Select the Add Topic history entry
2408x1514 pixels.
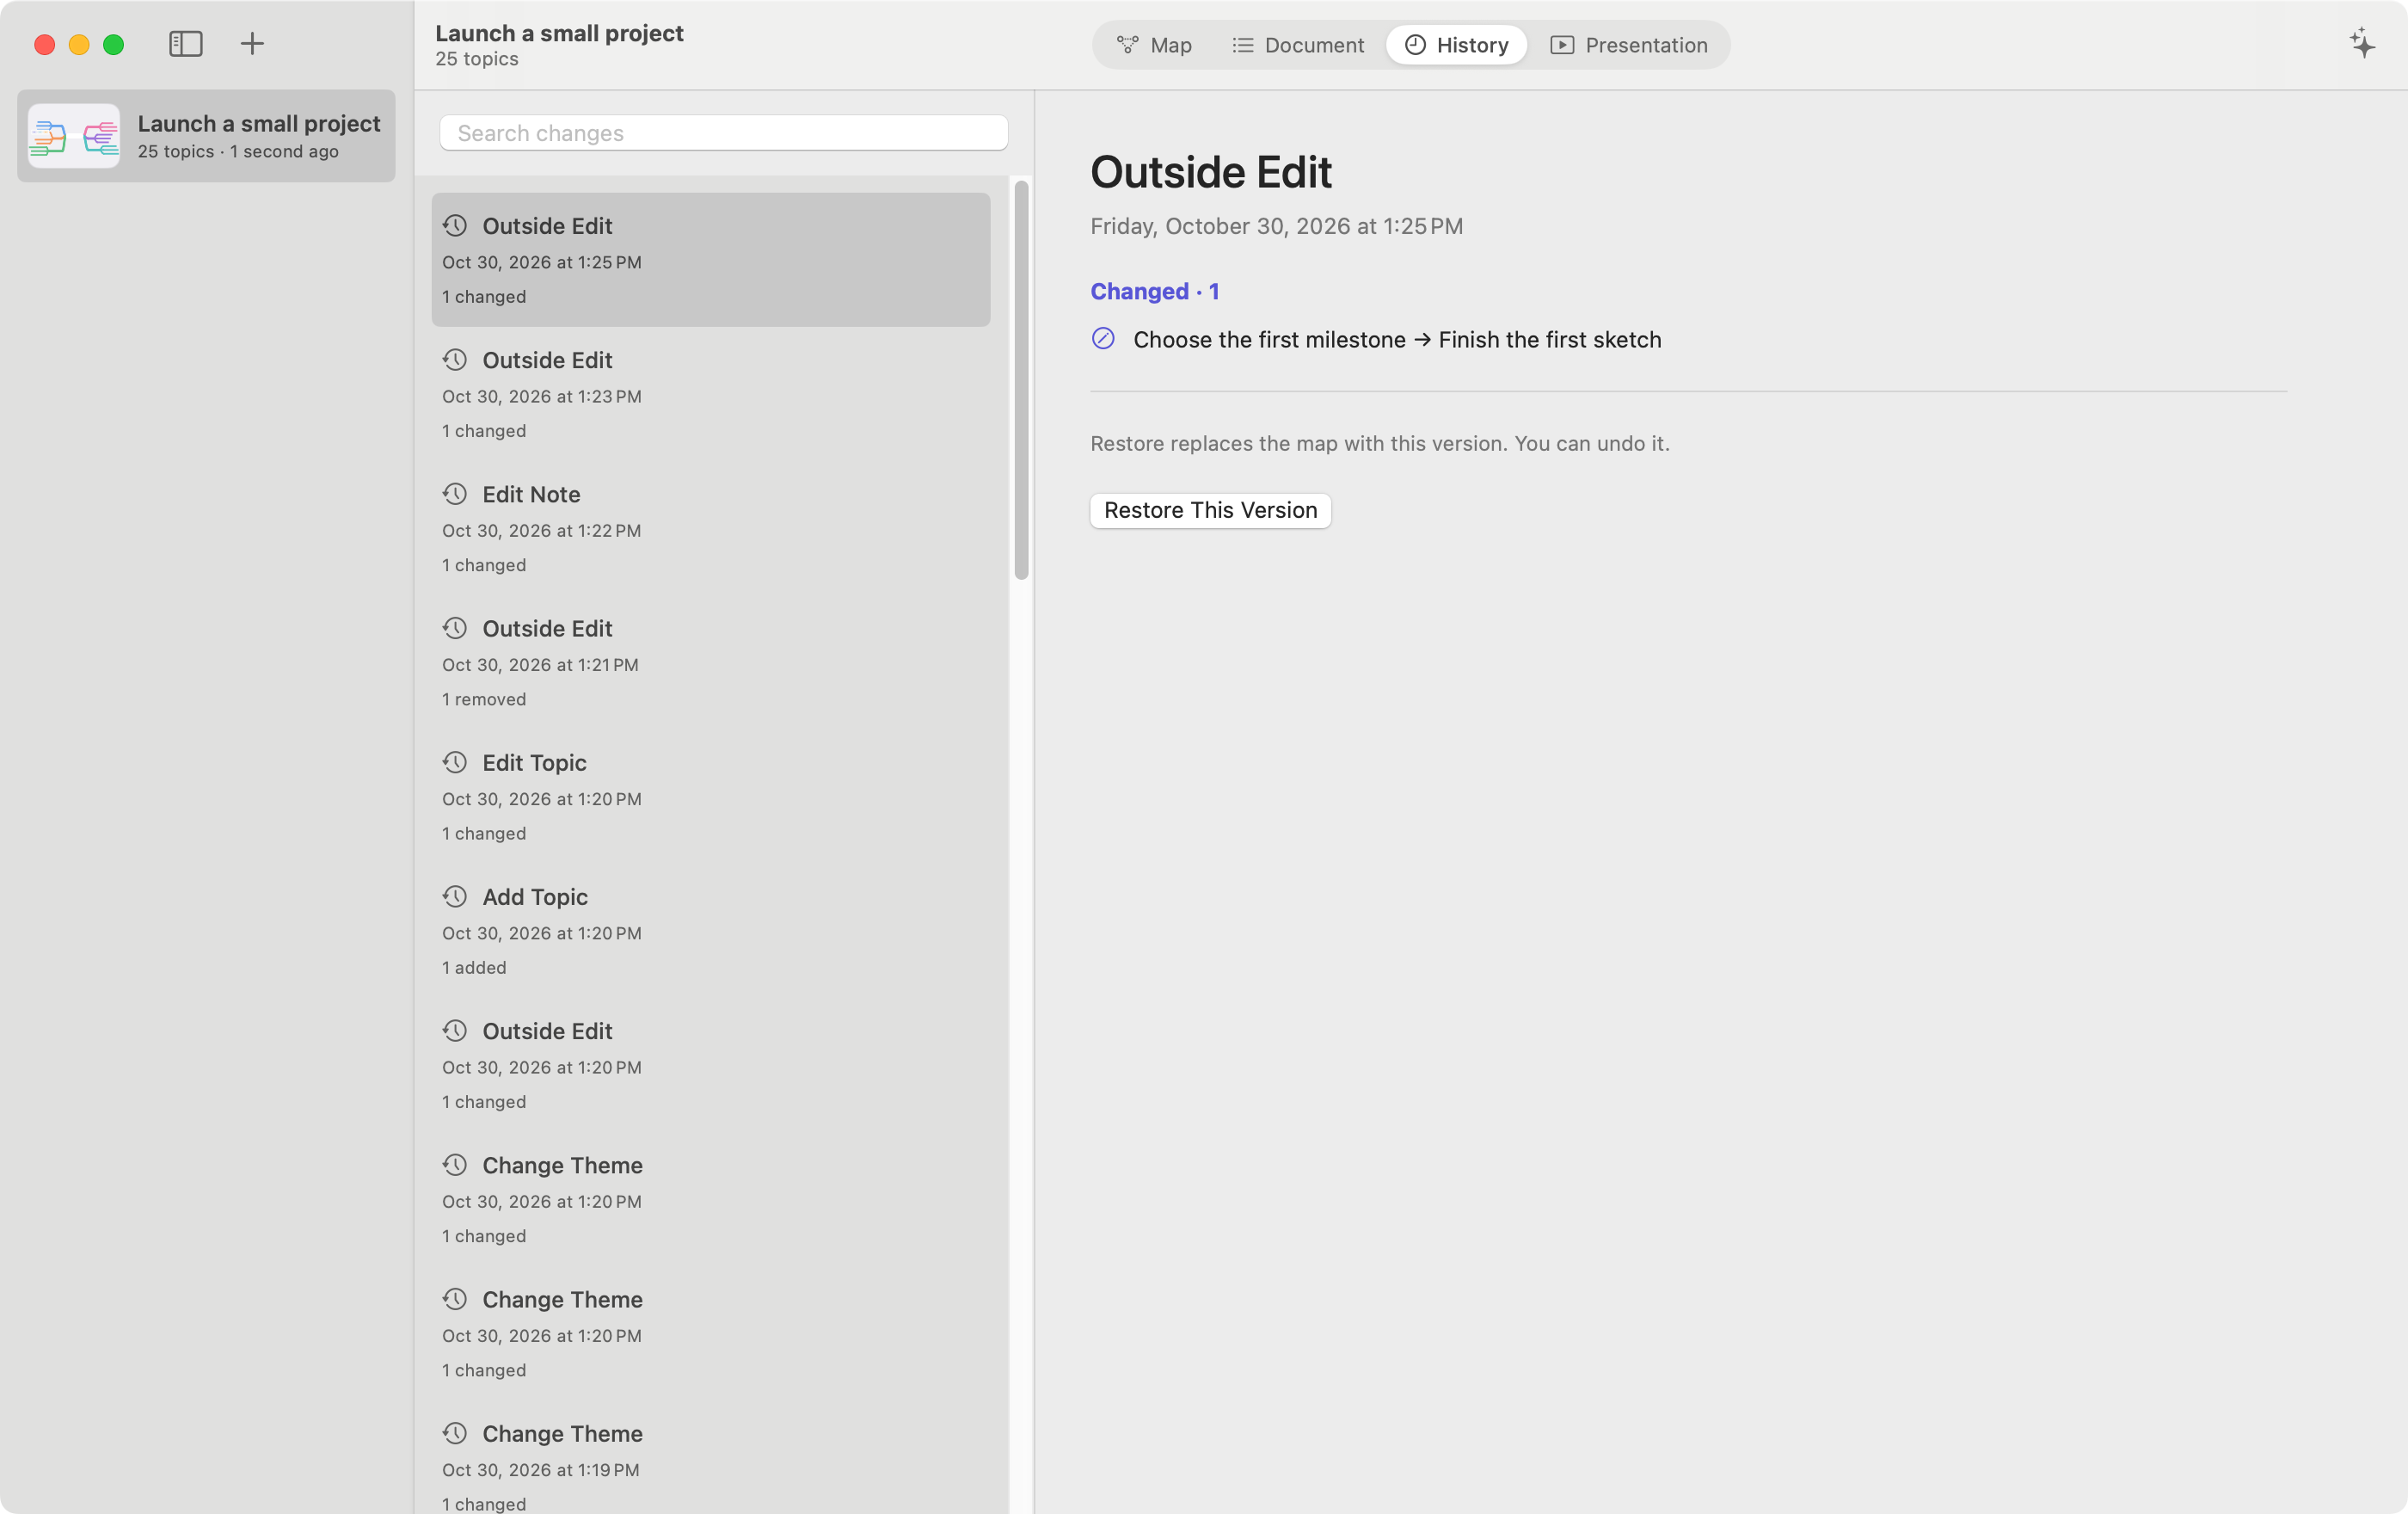711,931
